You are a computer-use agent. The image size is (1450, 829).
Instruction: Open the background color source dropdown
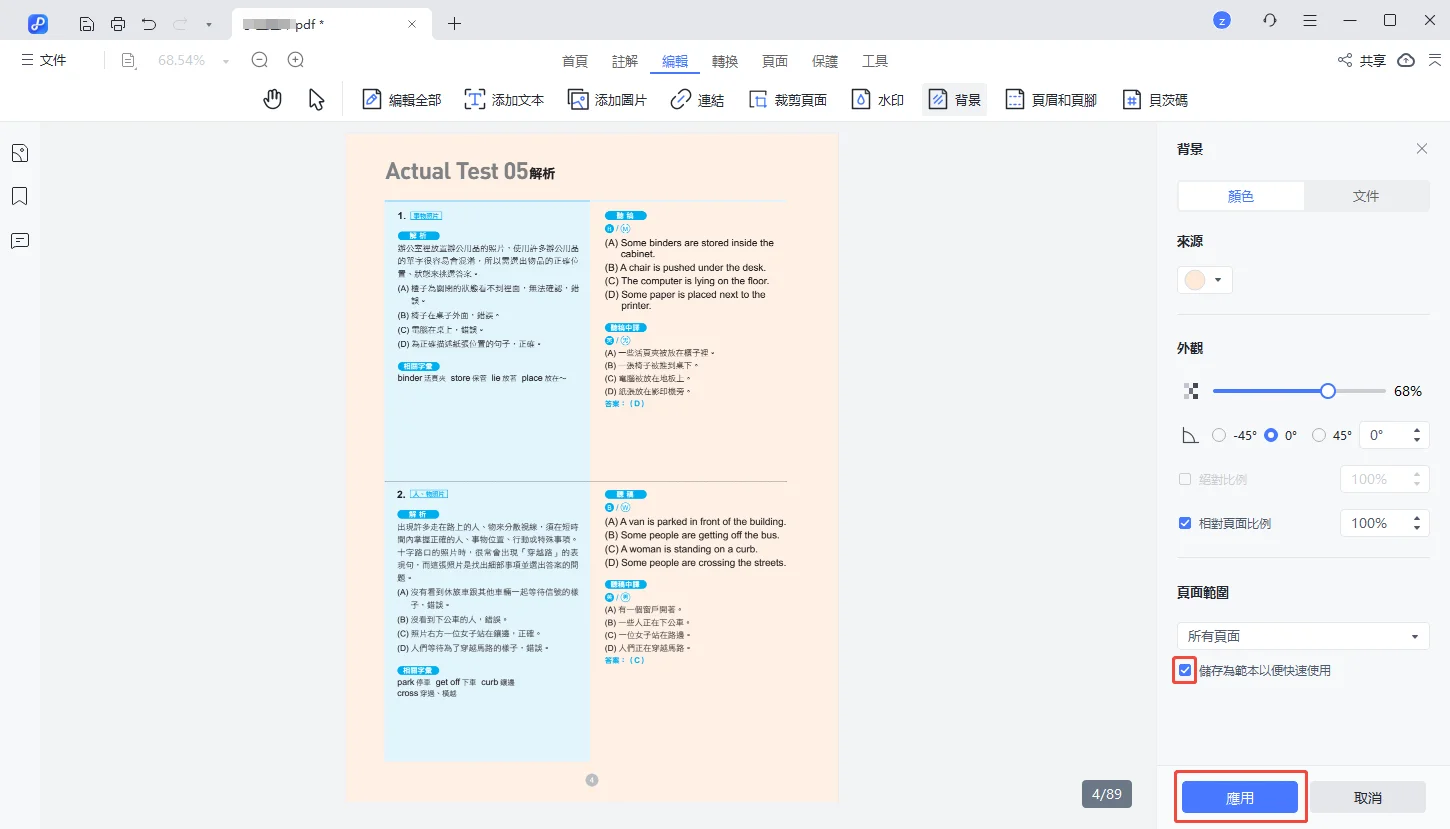tap(1205, 280)
